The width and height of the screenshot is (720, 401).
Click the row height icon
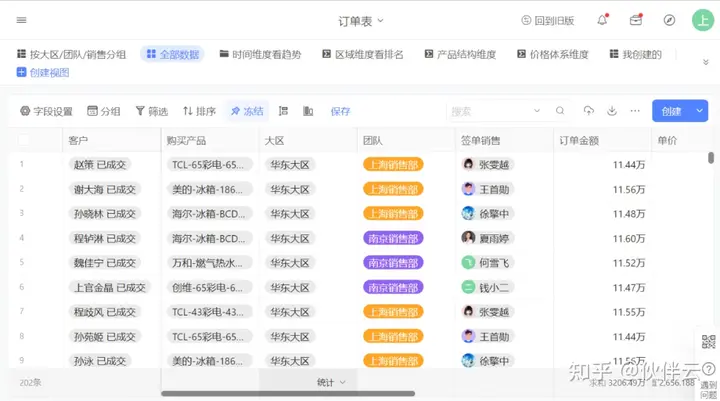(284, 111)
